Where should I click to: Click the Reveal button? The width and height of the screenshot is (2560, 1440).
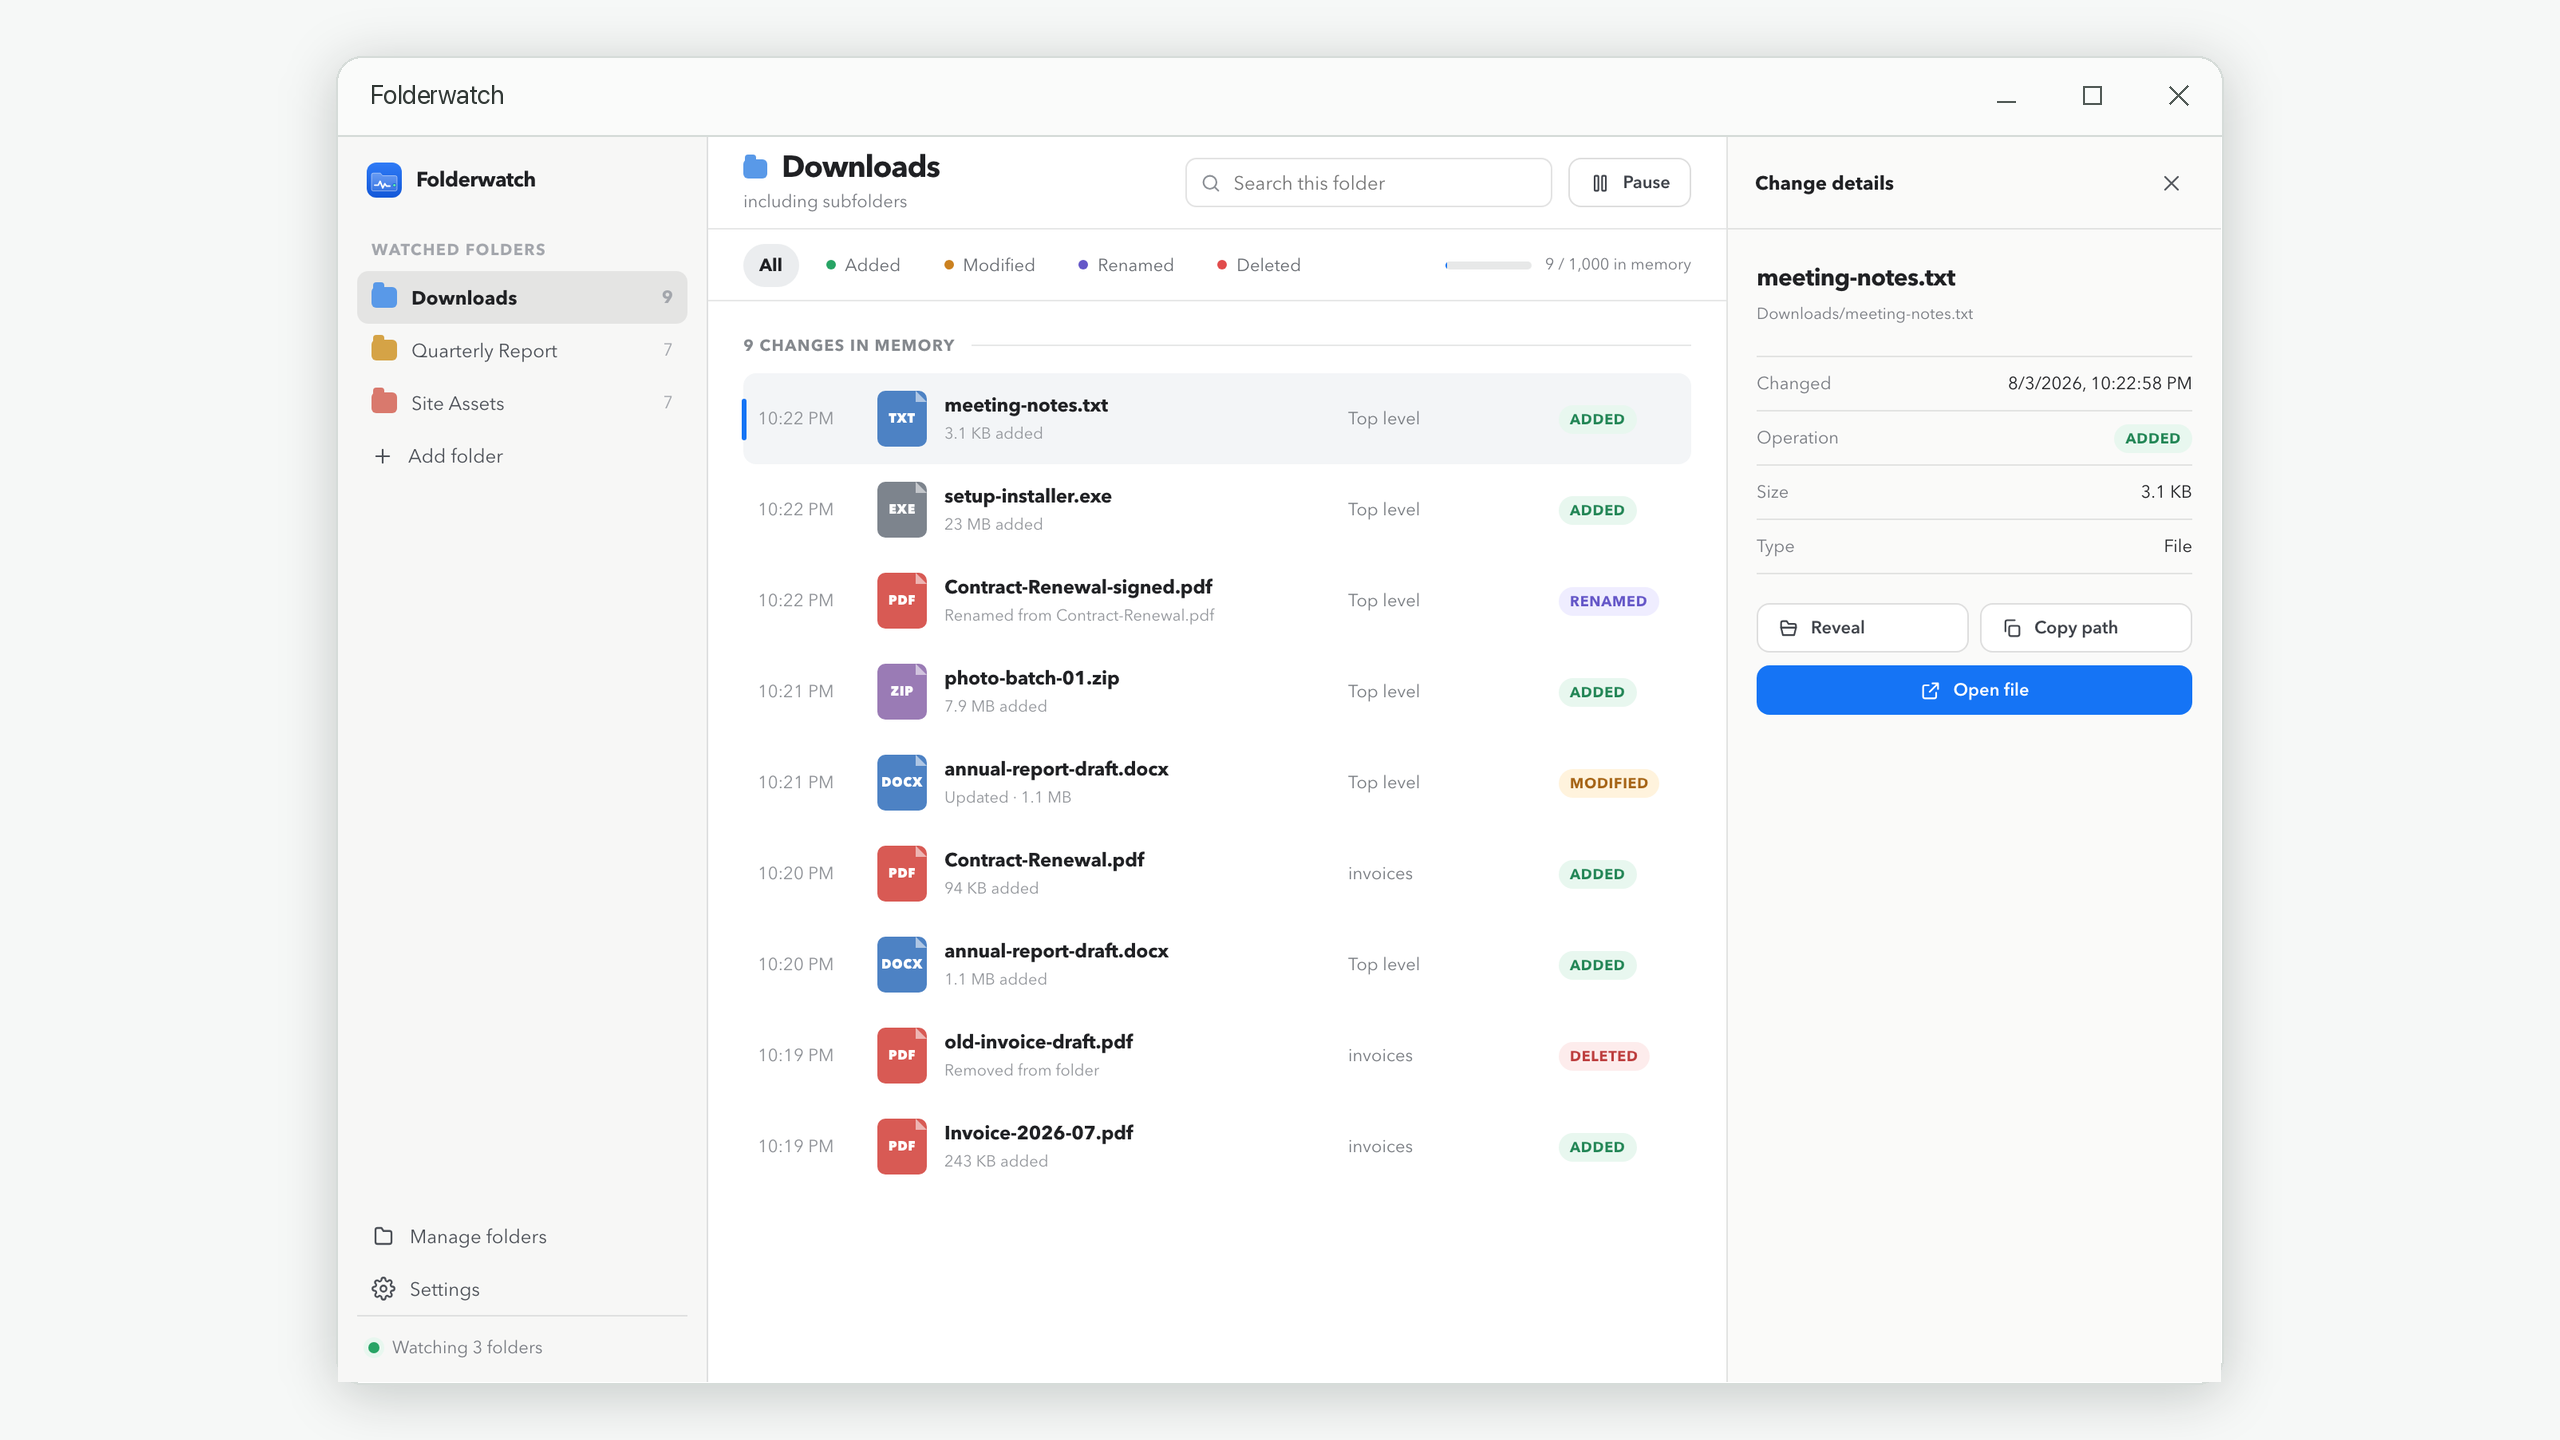click(1862, 628)
